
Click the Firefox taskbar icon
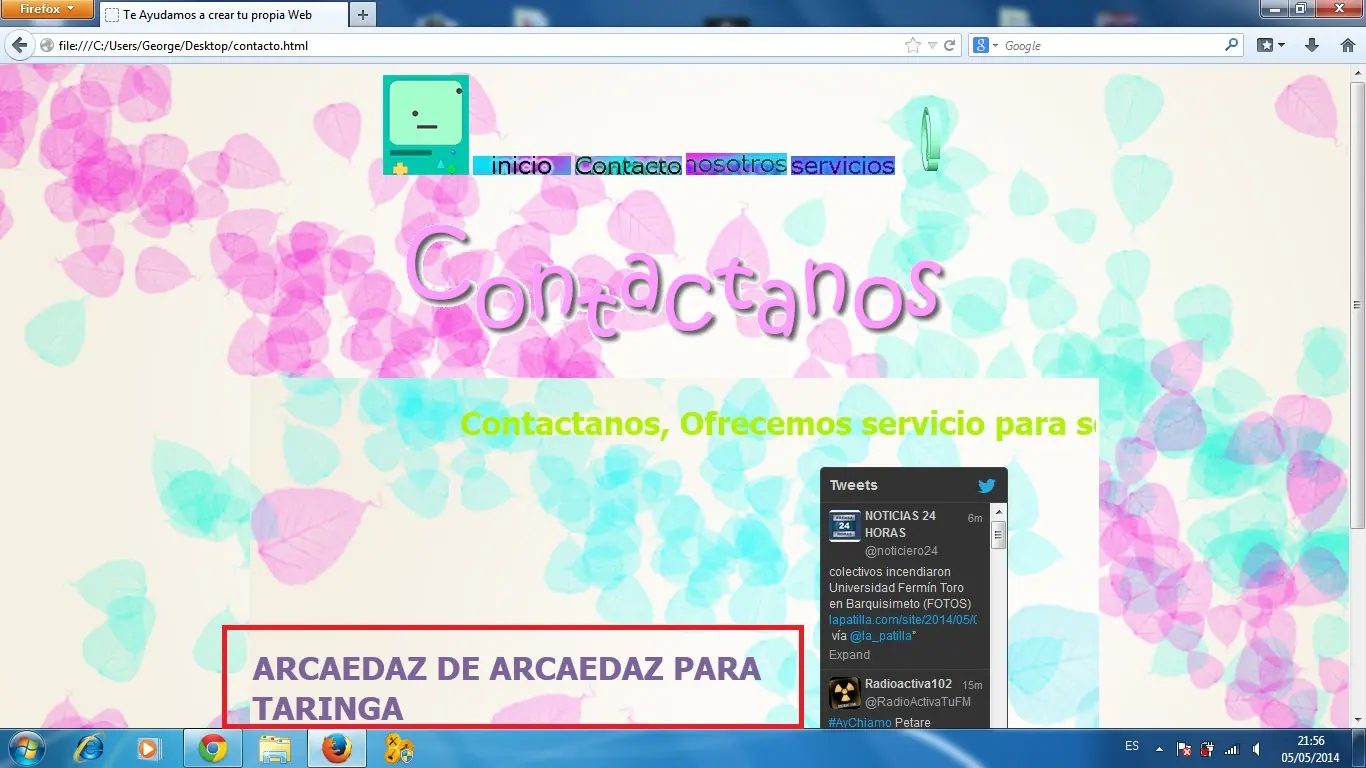(337, 748)
